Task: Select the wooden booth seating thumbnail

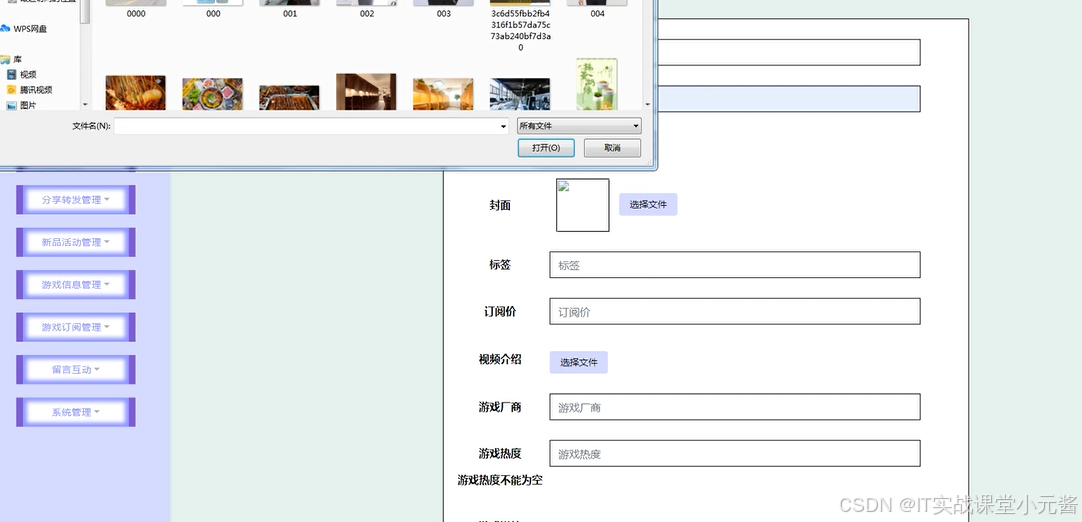Action: (x=443, y=94)
